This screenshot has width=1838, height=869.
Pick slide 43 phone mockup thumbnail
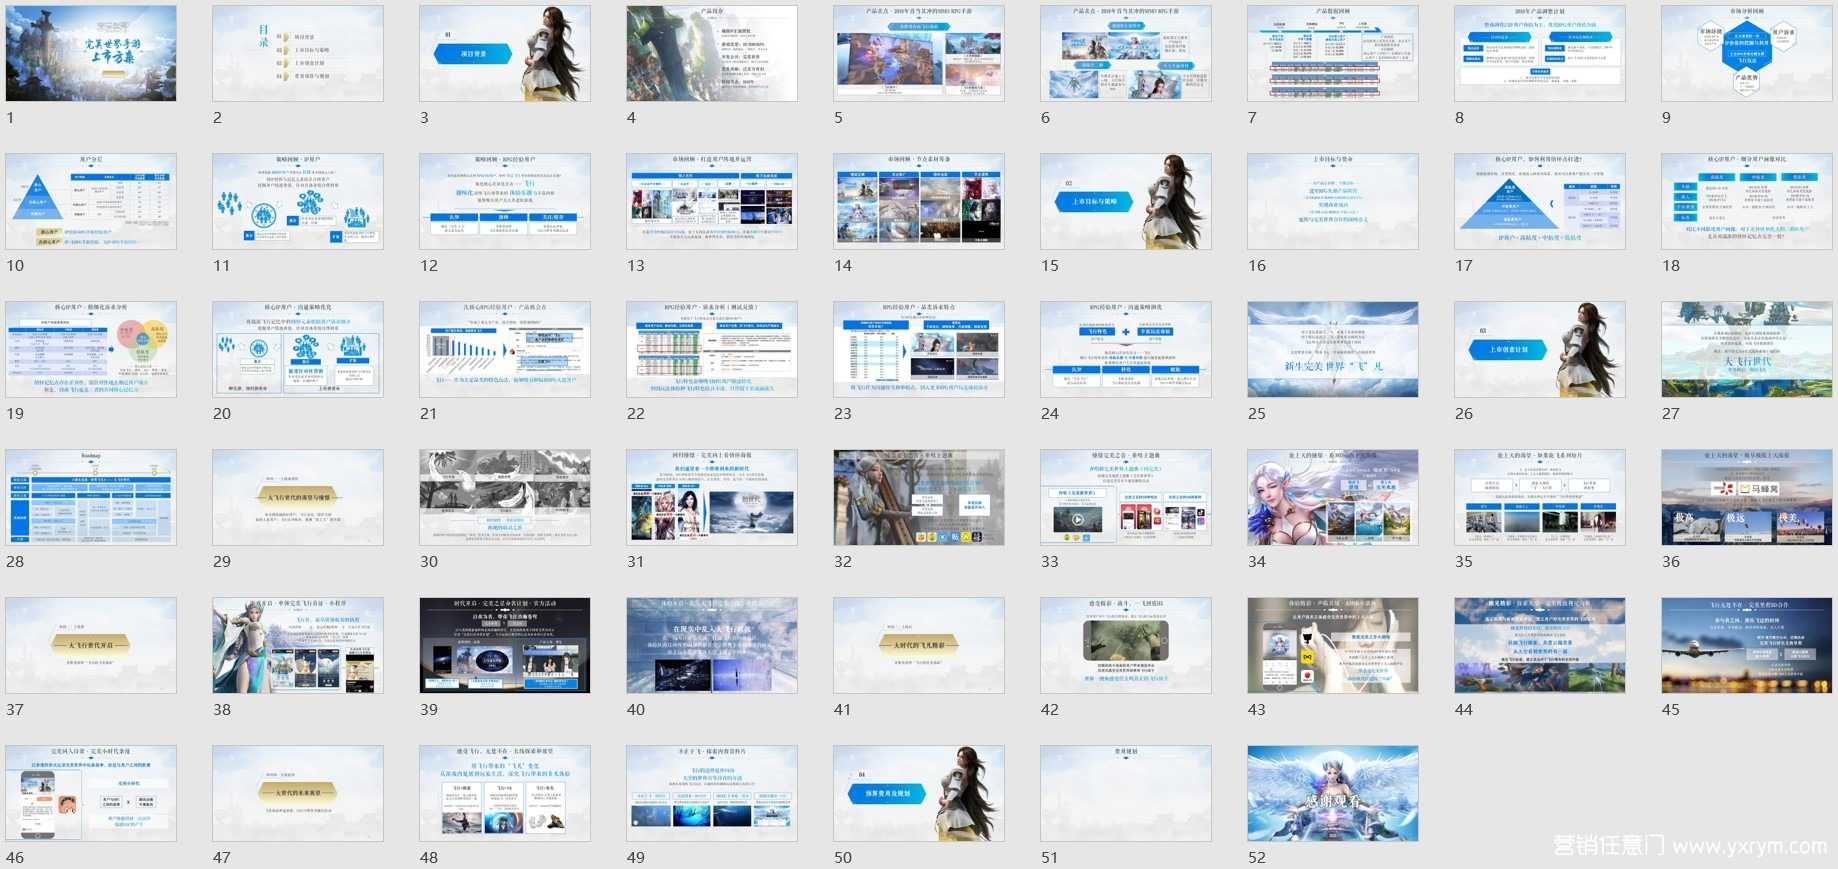point(1333,645)
